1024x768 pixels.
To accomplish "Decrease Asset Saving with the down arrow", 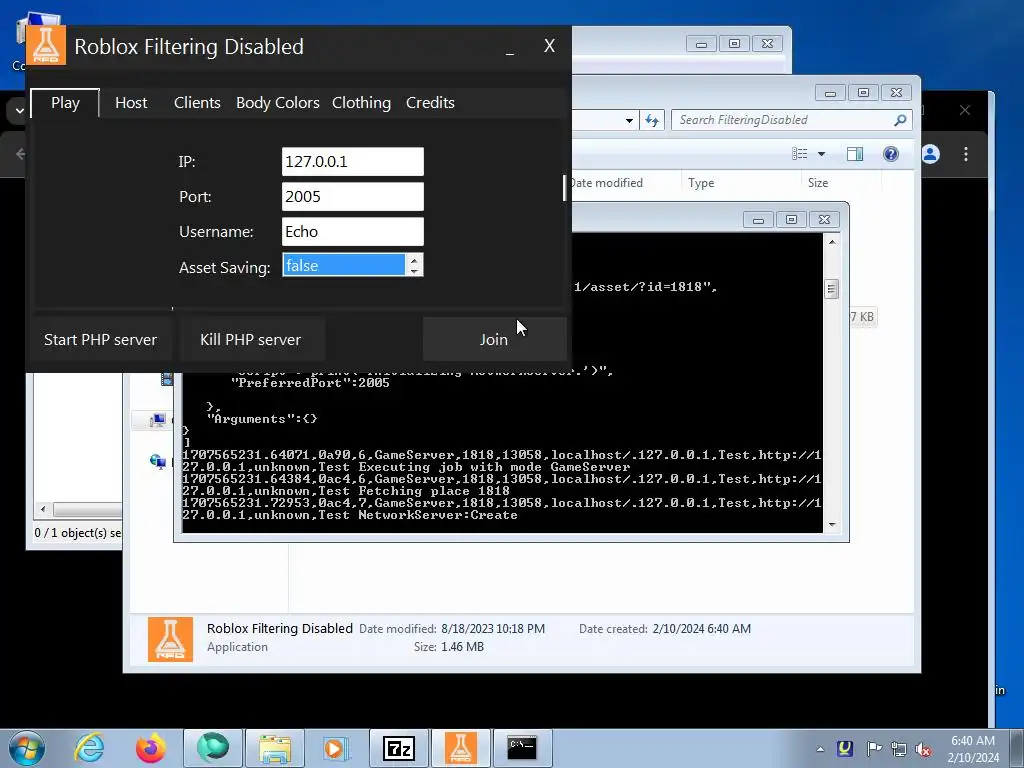I will (414, 270).
